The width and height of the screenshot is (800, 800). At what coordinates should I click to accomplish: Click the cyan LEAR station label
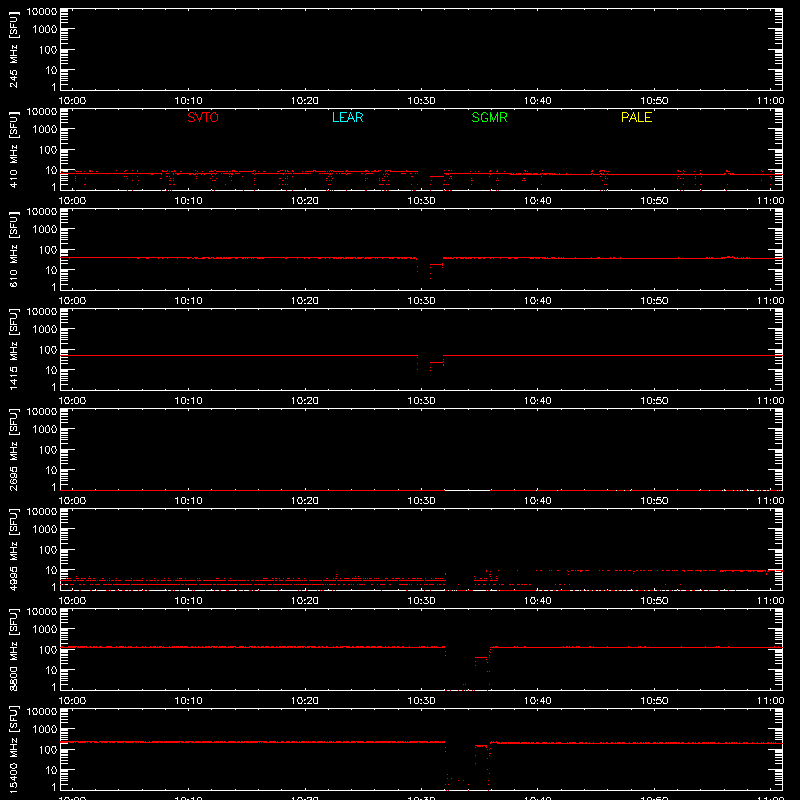pos(347,117)
